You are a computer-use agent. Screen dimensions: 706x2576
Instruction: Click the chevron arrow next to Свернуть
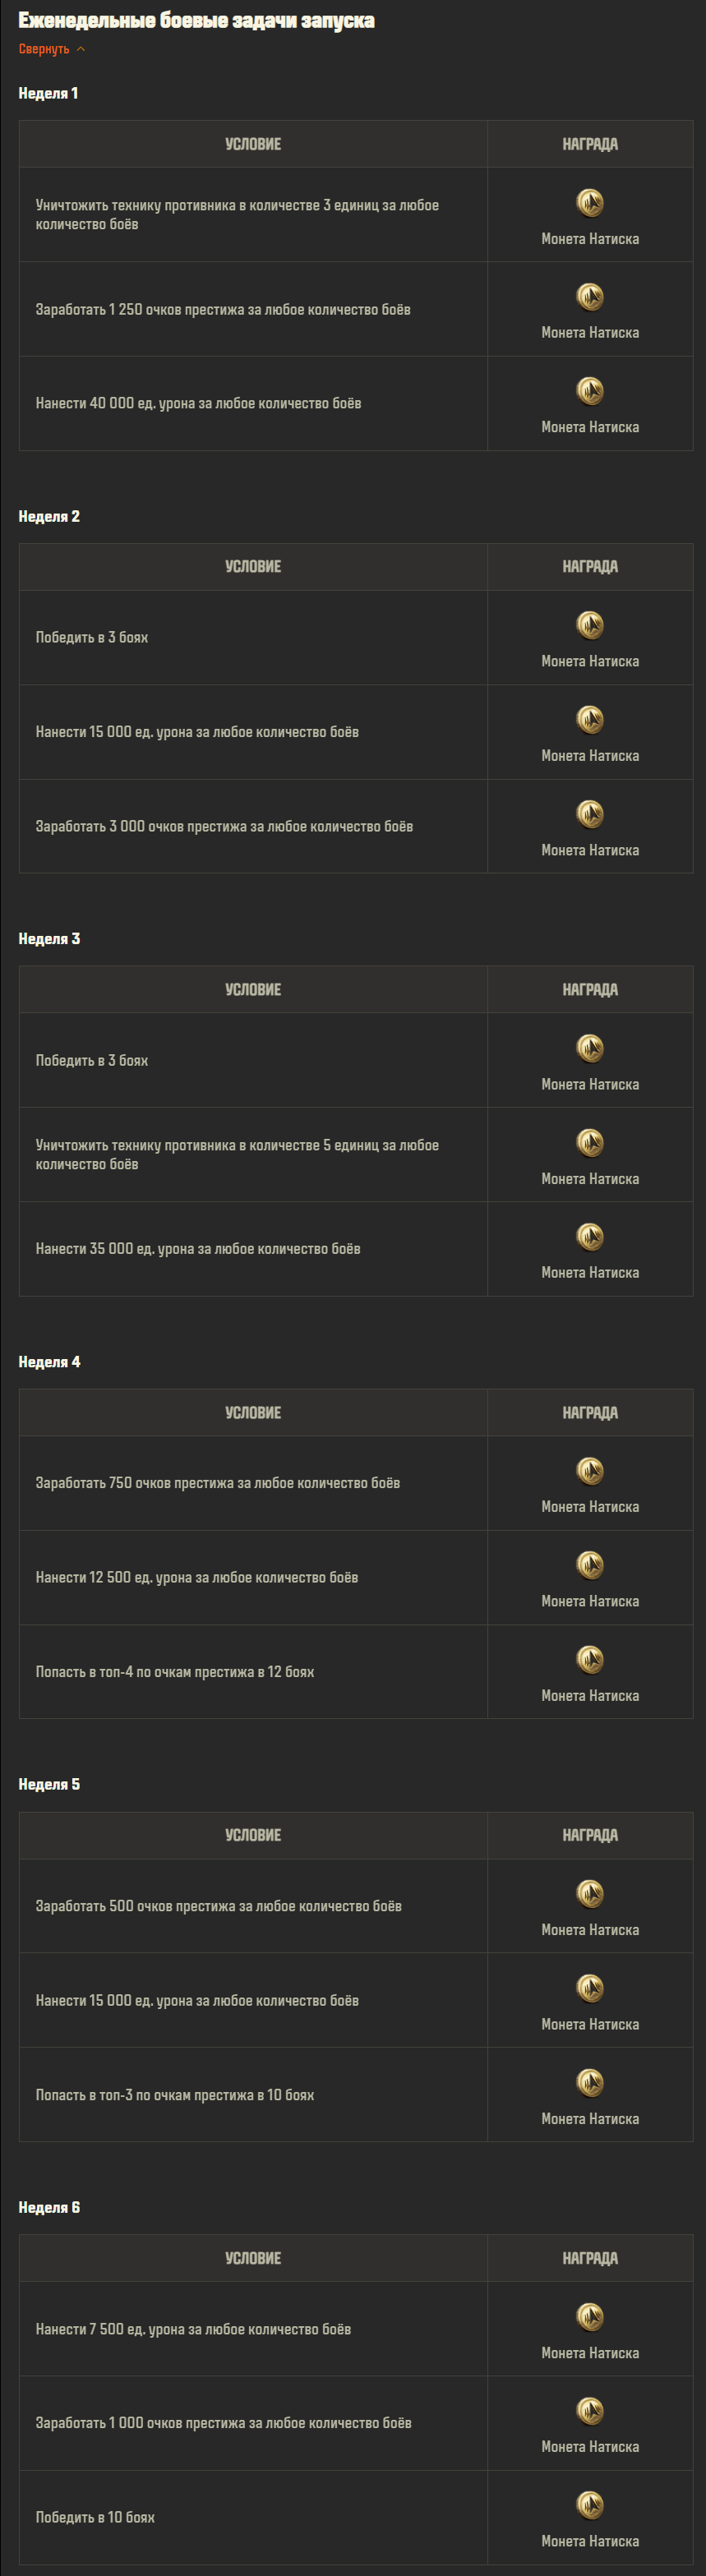(81, 49)
